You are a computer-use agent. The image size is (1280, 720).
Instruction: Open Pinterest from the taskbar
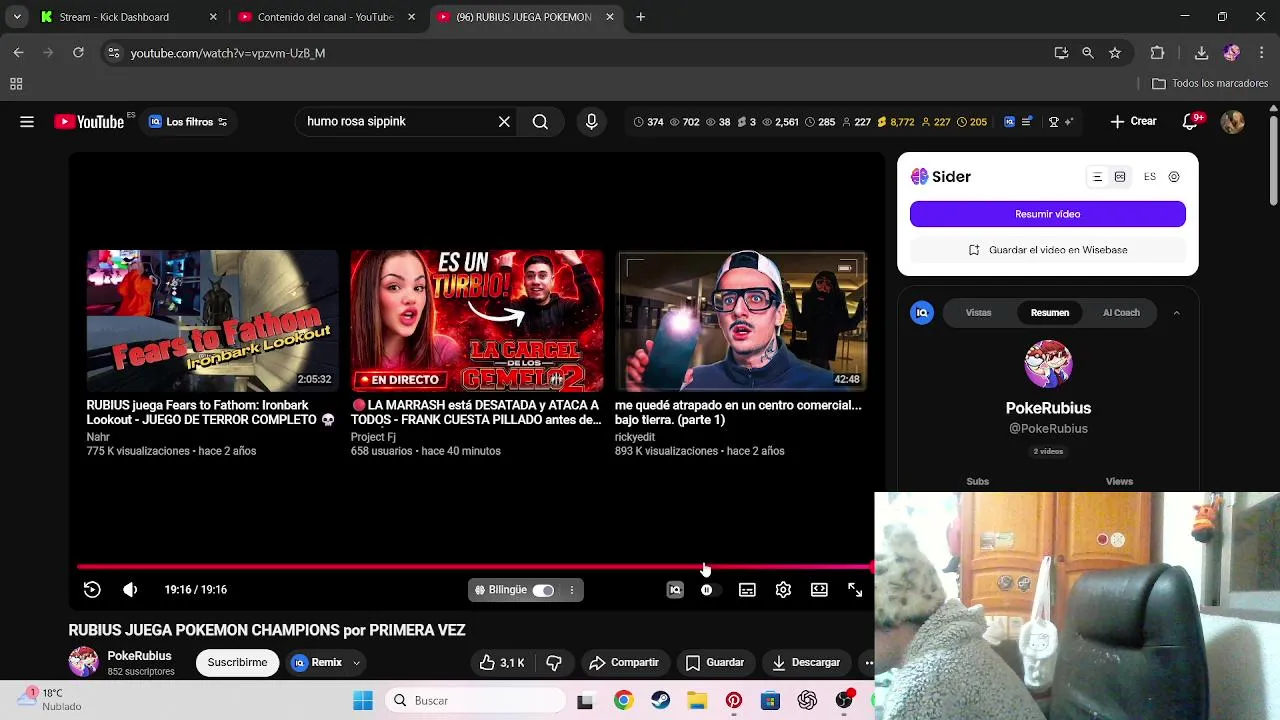[x=734, y=701]
